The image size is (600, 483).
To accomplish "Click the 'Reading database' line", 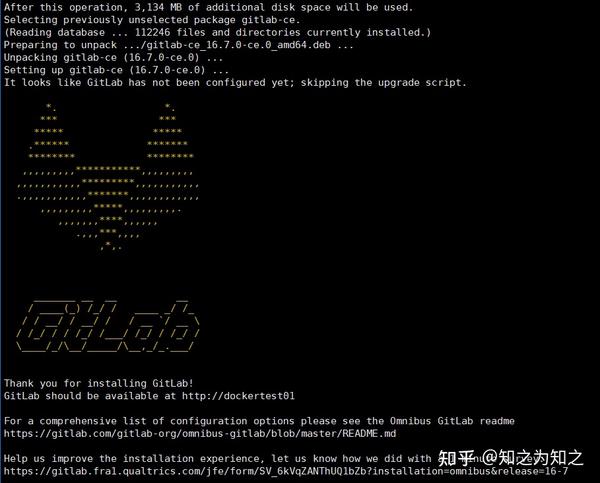I will pyautogui.click(x=217, y=33).
